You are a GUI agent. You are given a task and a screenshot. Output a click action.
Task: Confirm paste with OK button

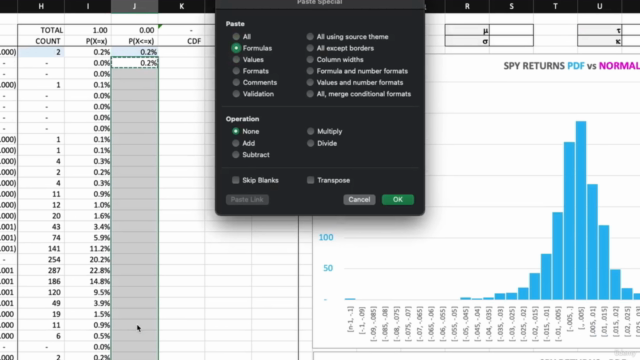(398, 200)
